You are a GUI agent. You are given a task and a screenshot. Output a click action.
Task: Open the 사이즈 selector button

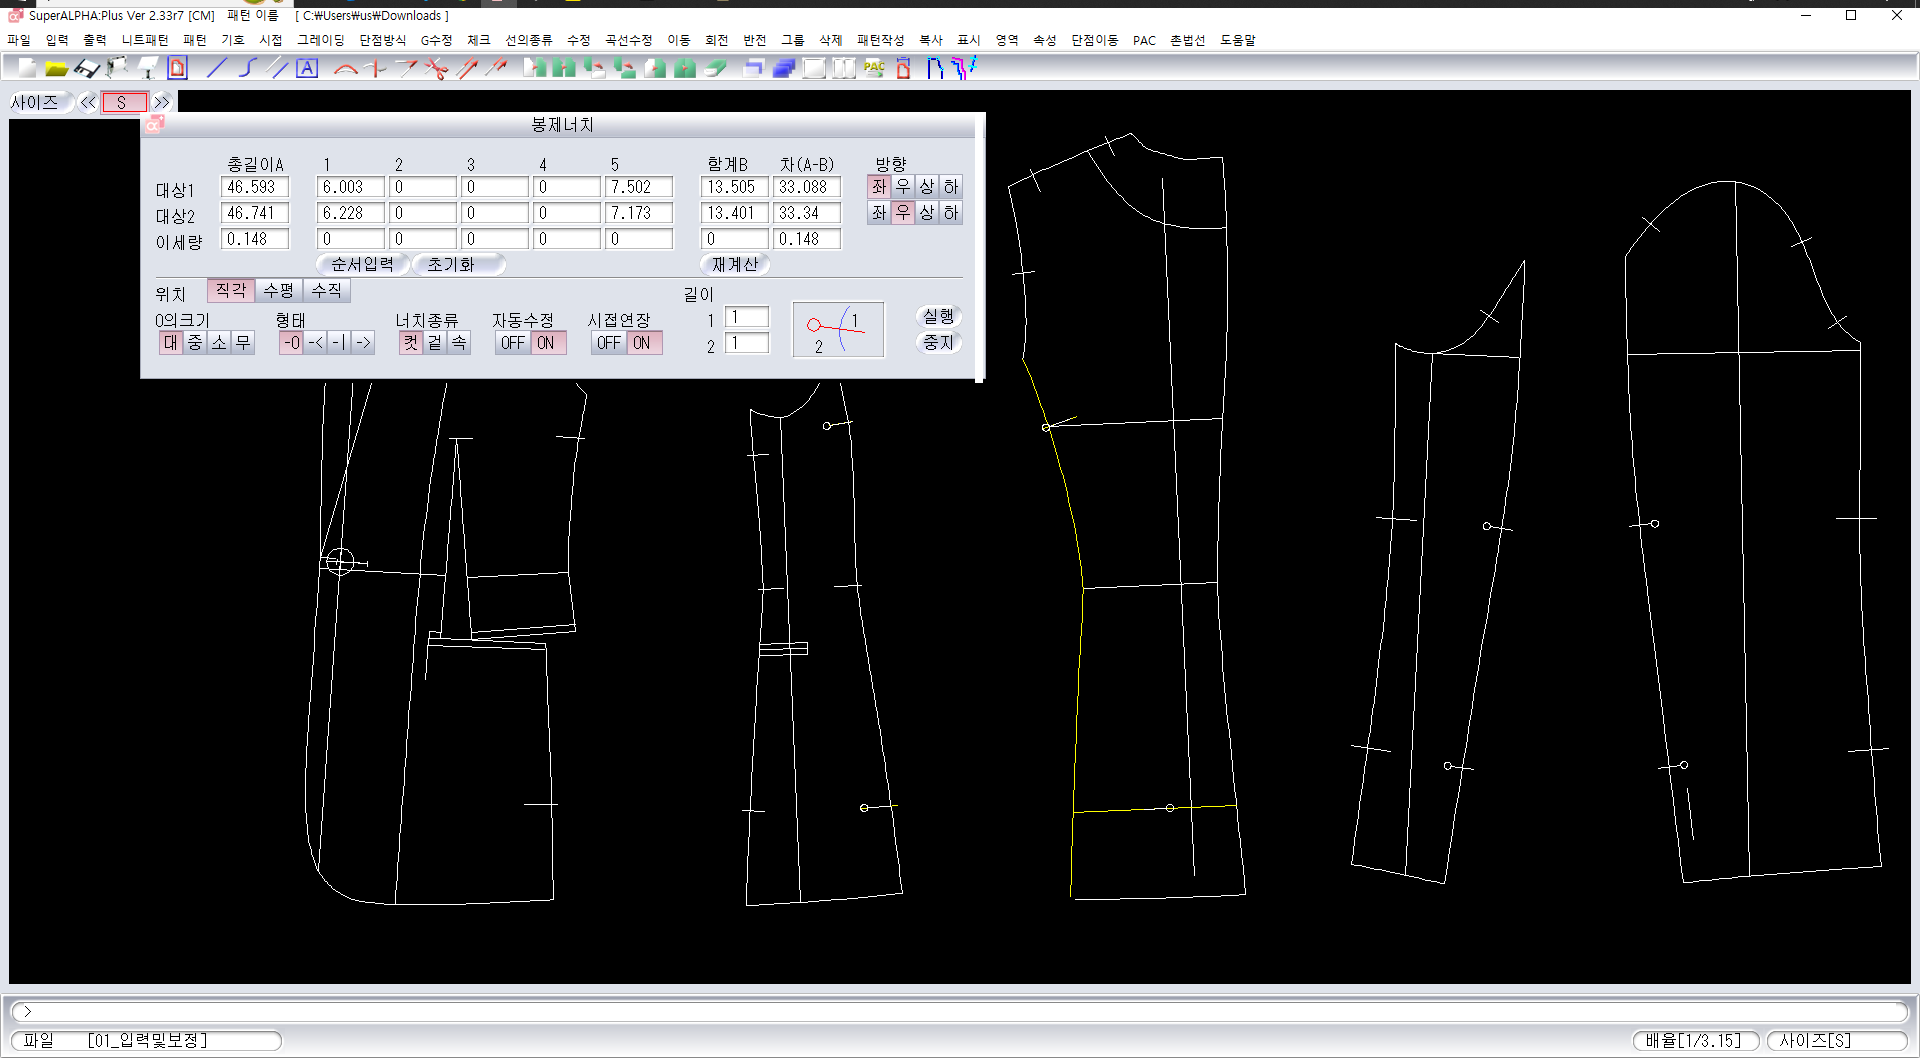pyautogui.click(x=36, y=102)
